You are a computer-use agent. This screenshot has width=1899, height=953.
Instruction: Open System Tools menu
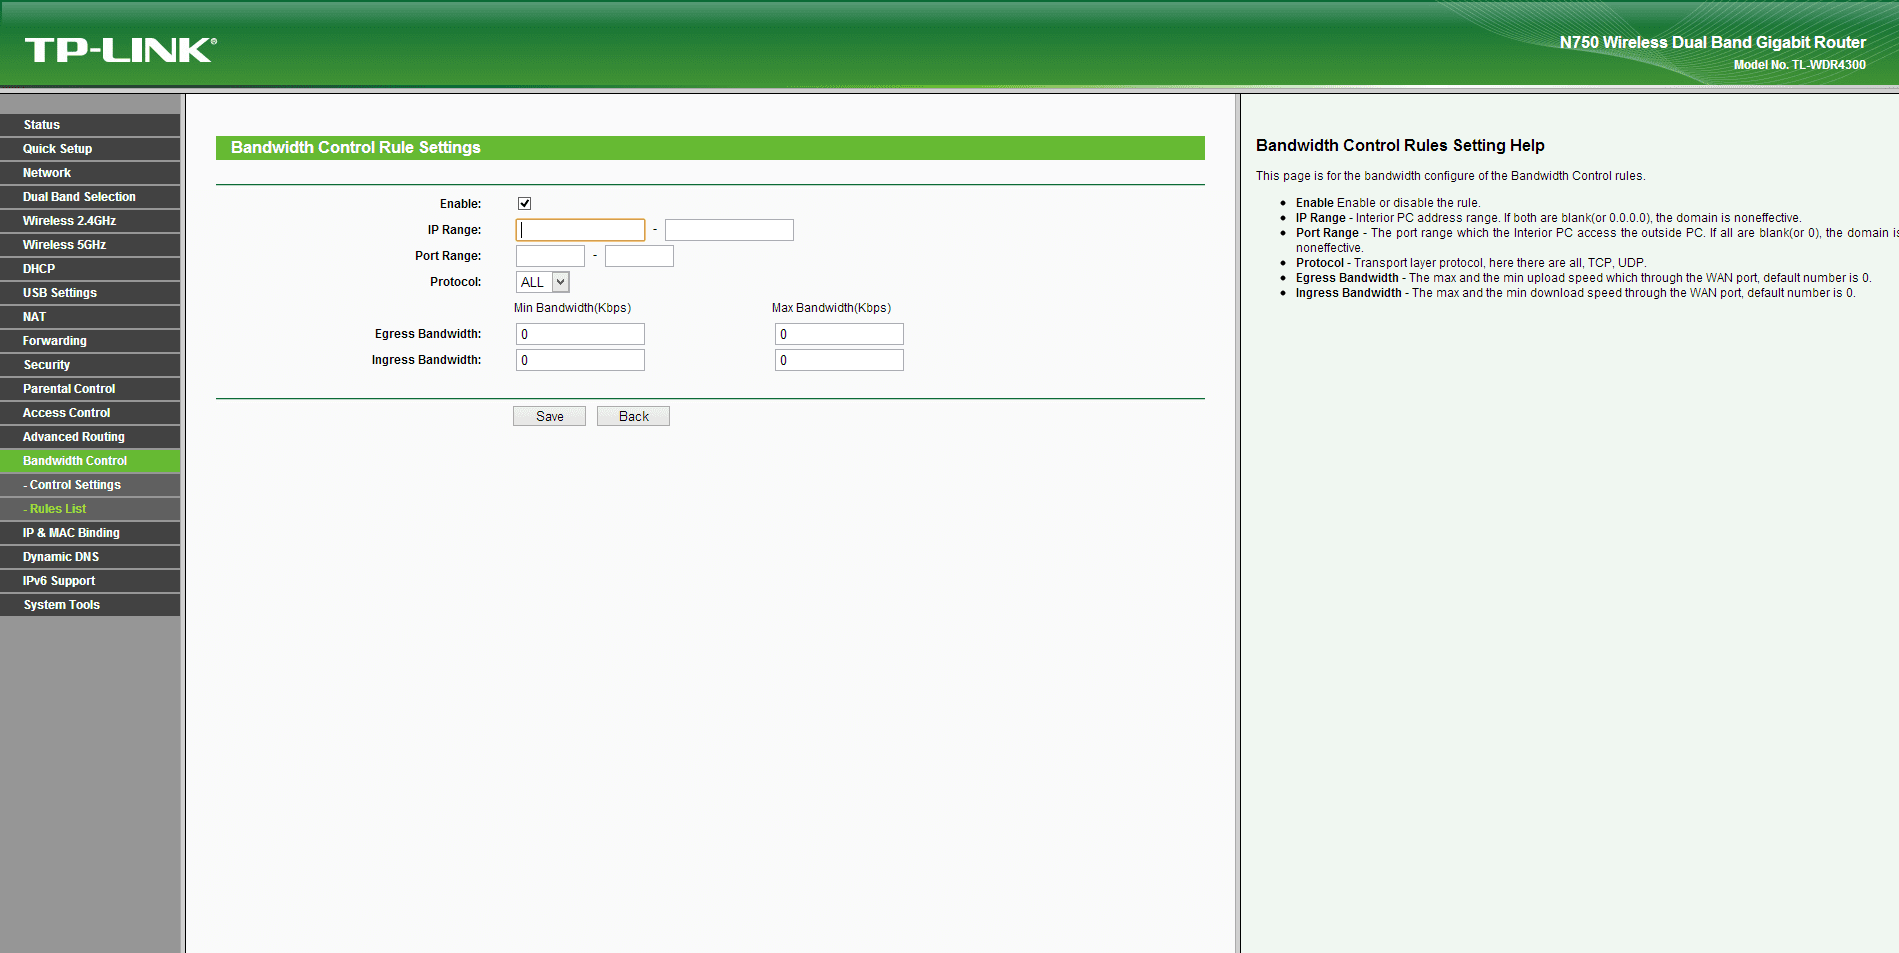[x=90, y=605]
